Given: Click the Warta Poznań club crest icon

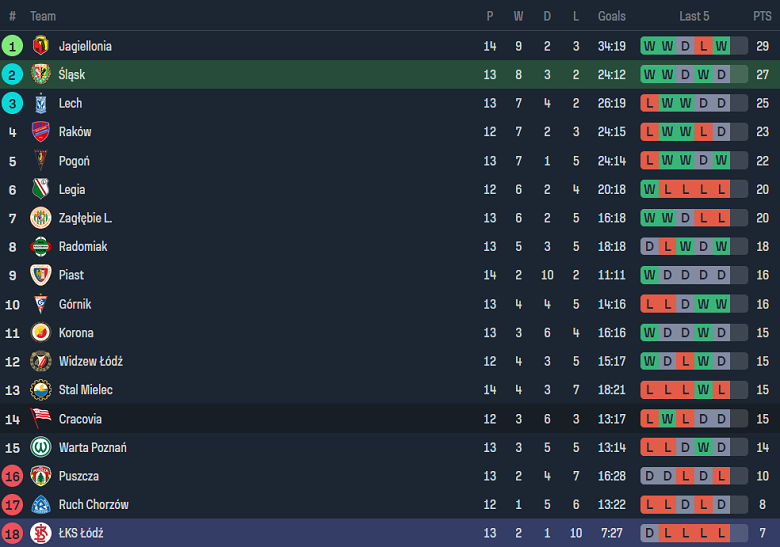Looking at the screenshot, I should click(x=41, y=447).
